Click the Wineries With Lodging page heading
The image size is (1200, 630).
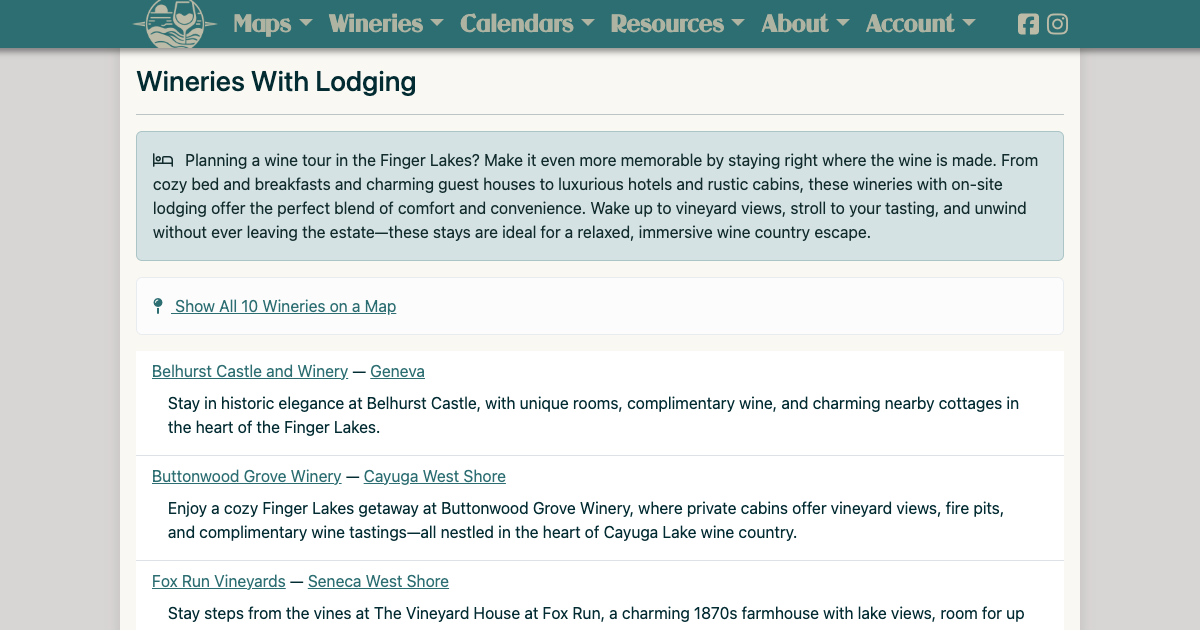pyautogui.click(x=276, y=81)
